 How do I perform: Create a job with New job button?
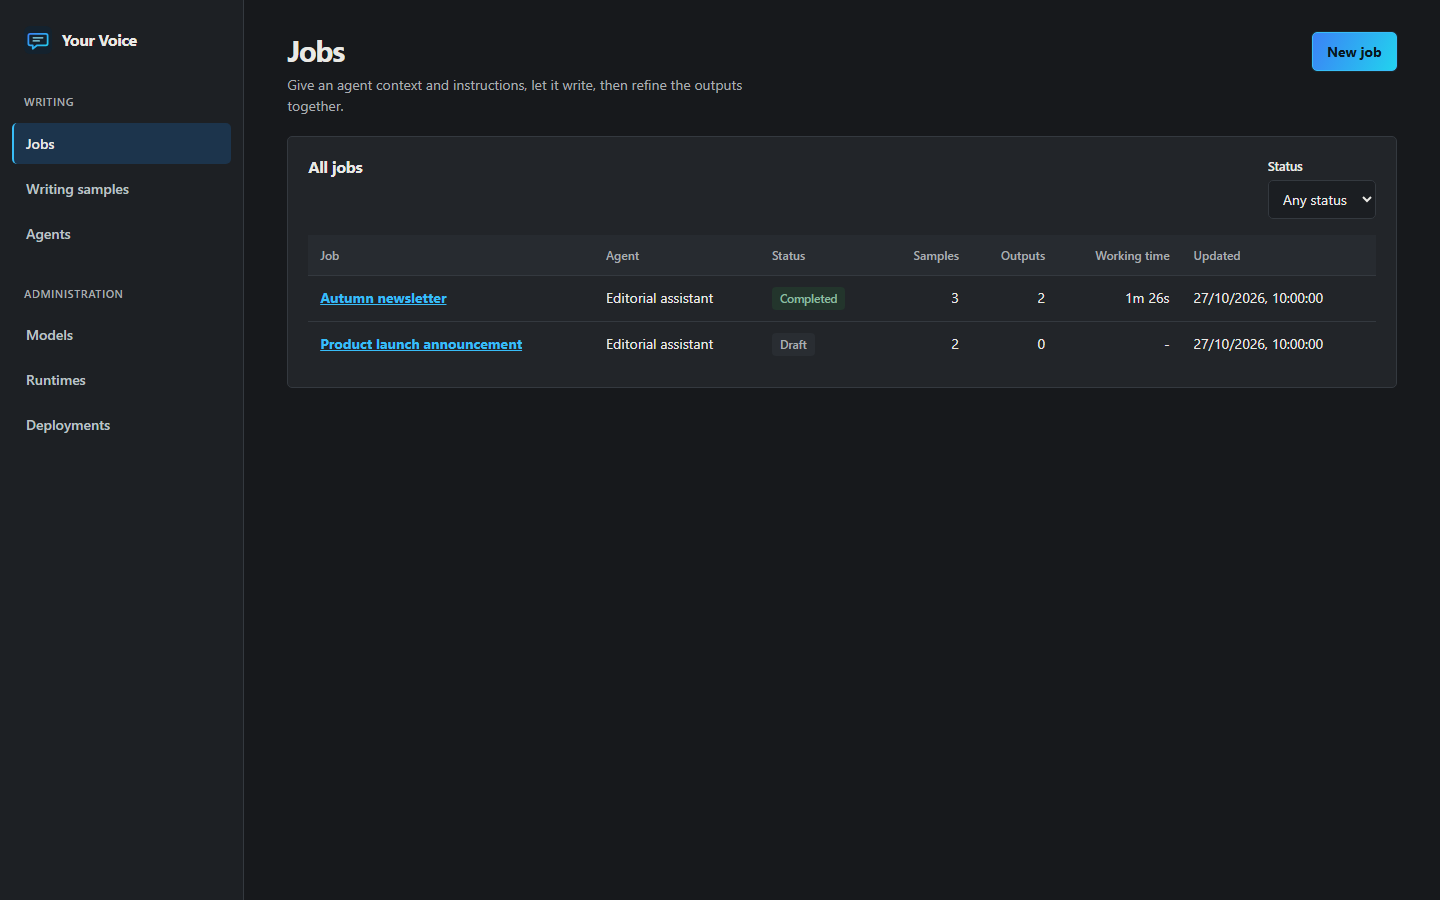click(1353, 52)
